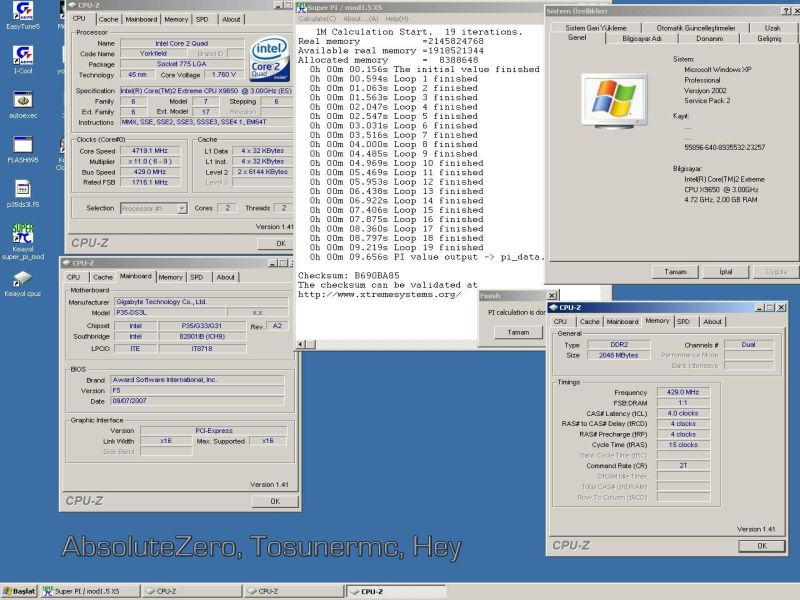Open the Bilgisayar Adı tab
This screenshot has height=600, width=800.
(x=642, y=39)
